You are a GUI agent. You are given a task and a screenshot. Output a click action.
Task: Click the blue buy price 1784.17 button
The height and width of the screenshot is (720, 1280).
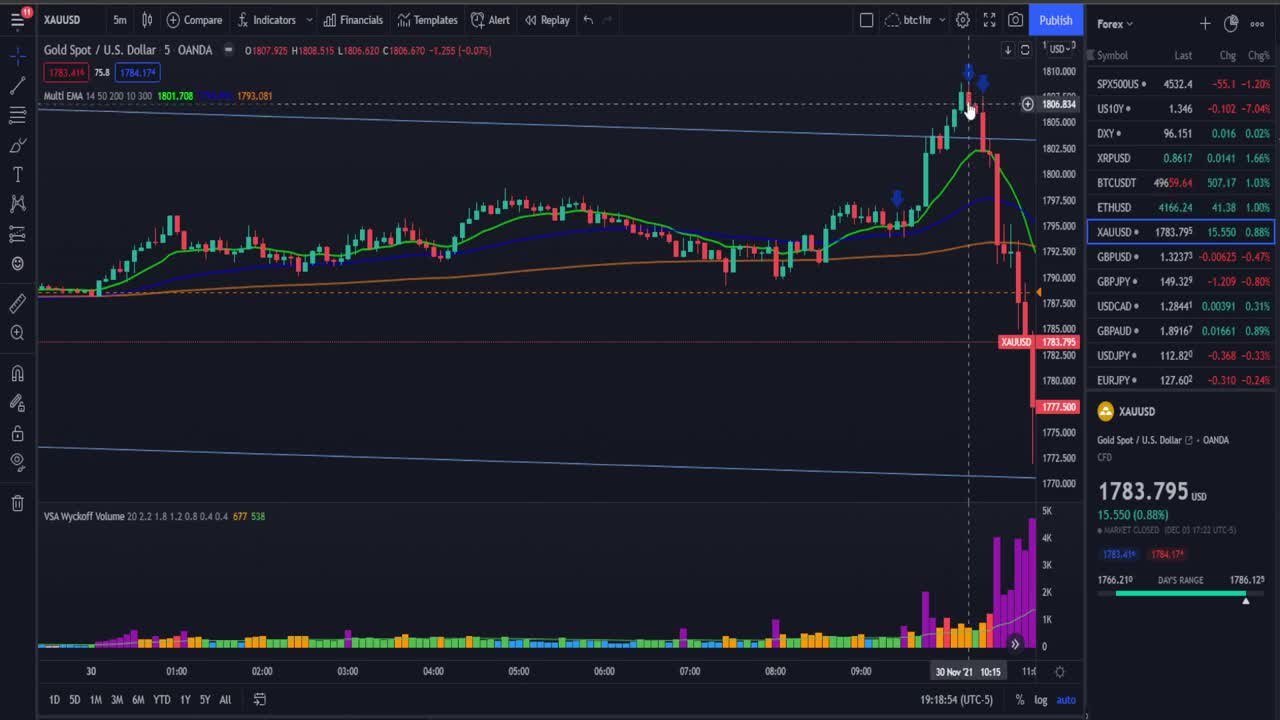pos(138,72)
